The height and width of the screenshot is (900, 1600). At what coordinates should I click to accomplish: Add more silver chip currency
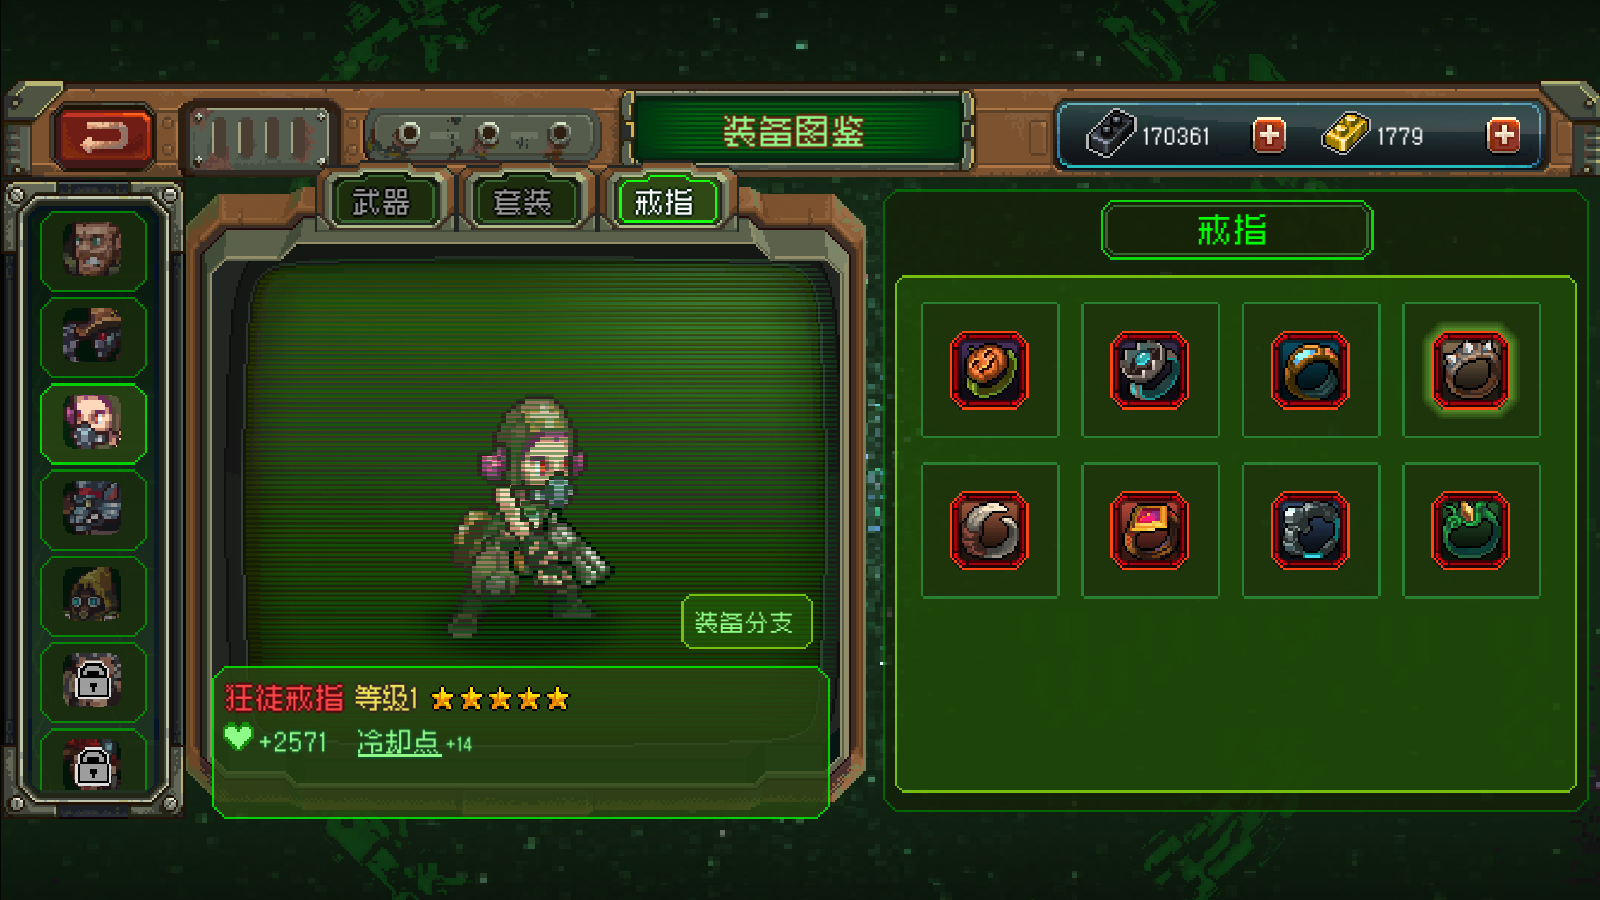pyautogui.click(x=1269, y=135)
